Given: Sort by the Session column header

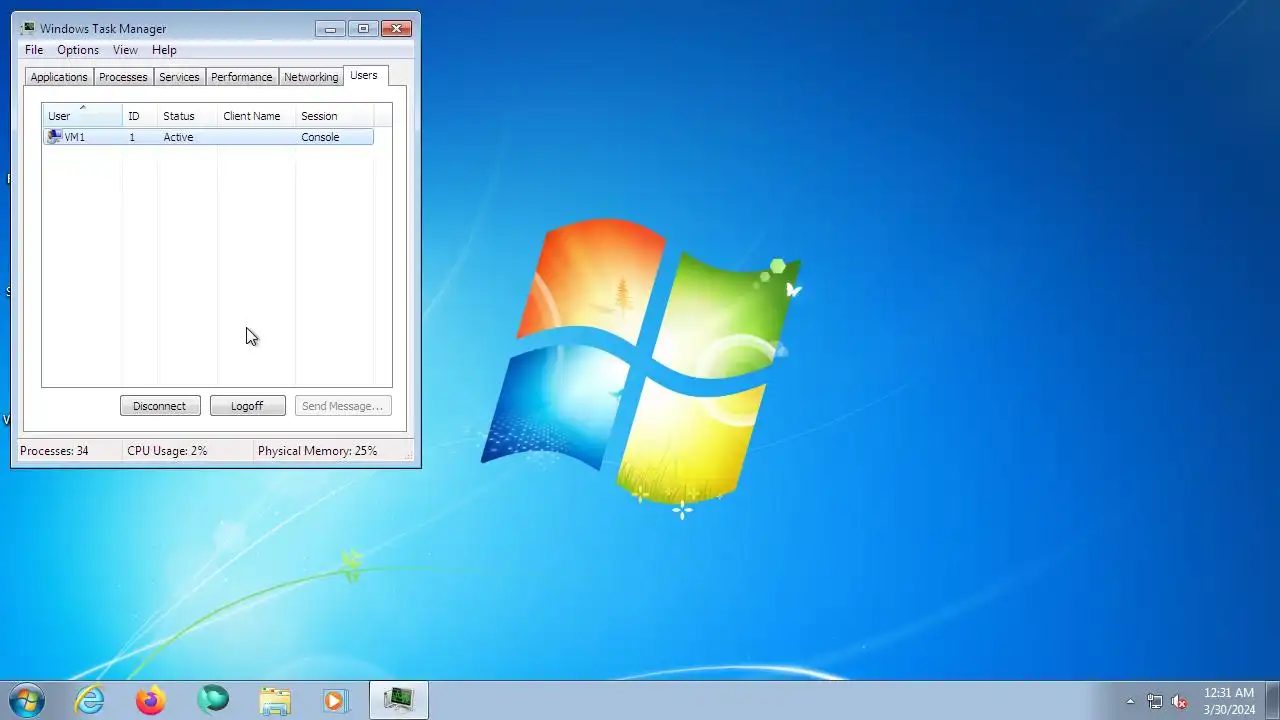Looking at the screenshot, I should pos(335,116).
